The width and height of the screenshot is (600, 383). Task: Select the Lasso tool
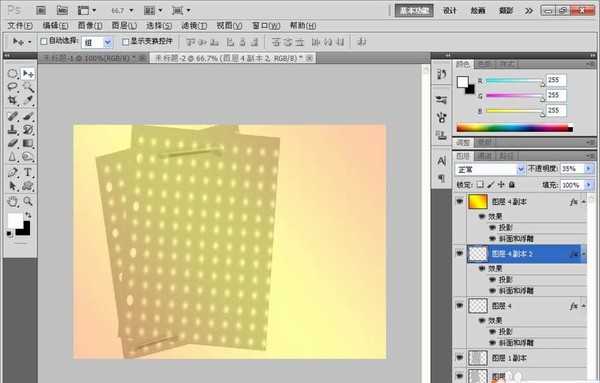tap(13, 87)
